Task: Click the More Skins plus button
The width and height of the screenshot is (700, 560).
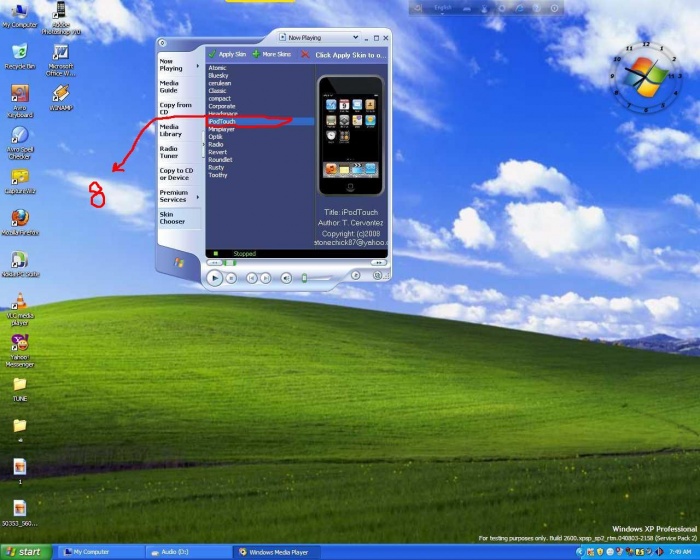Action: 271,54
